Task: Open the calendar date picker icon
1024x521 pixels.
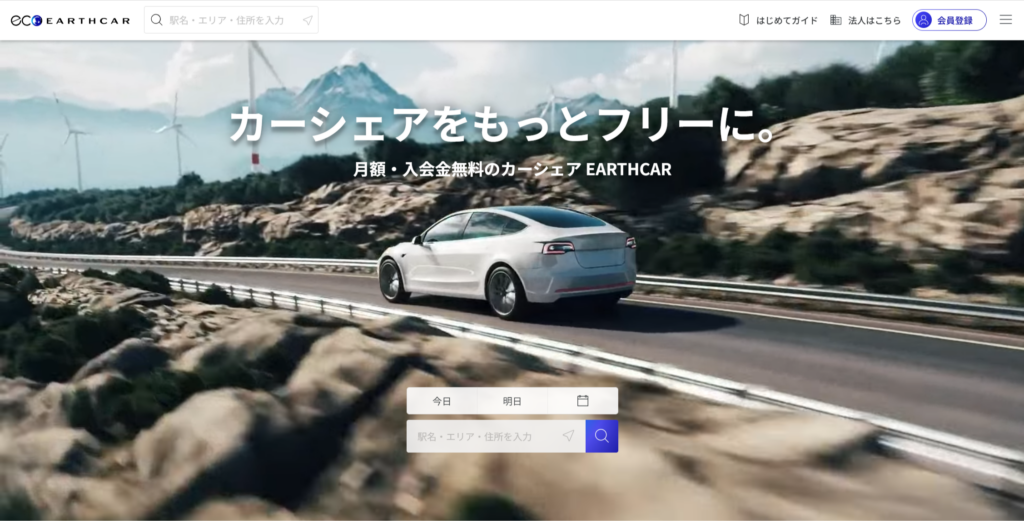Action: coord(583,401)
